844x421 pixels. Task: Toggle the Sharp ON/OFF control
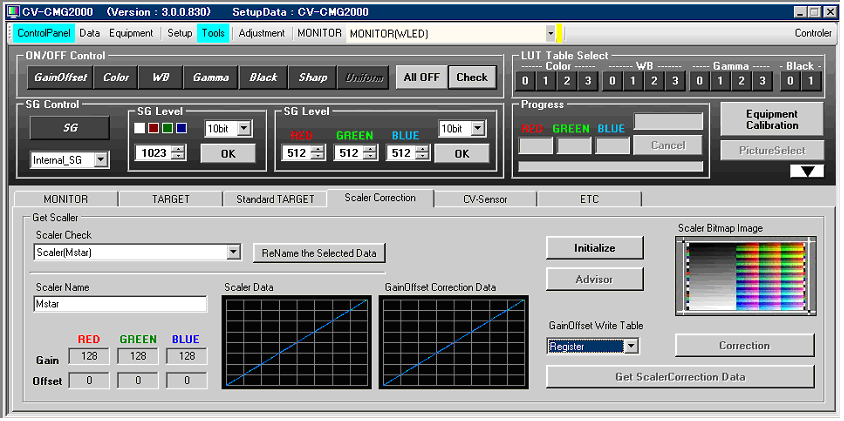click(x=312, y=78)
